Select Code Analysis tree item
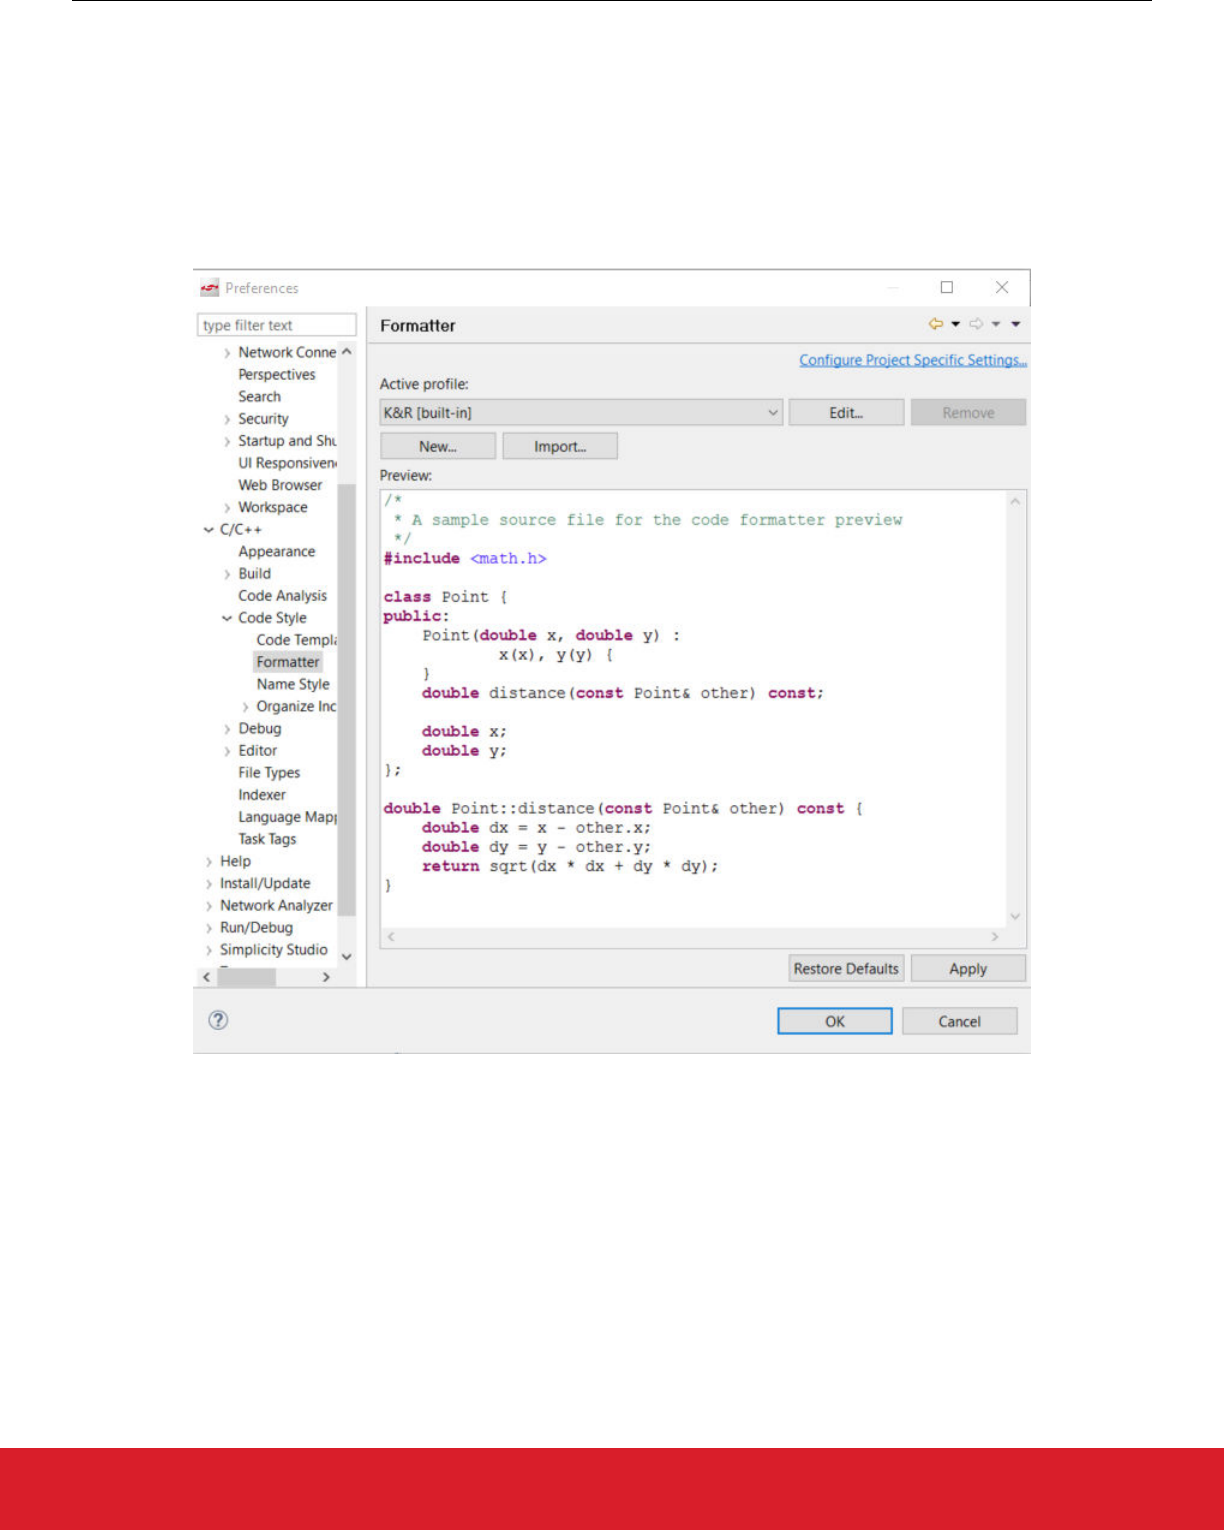The width and height of the screenshot is (1224, 1530). [x=282, y=595]
